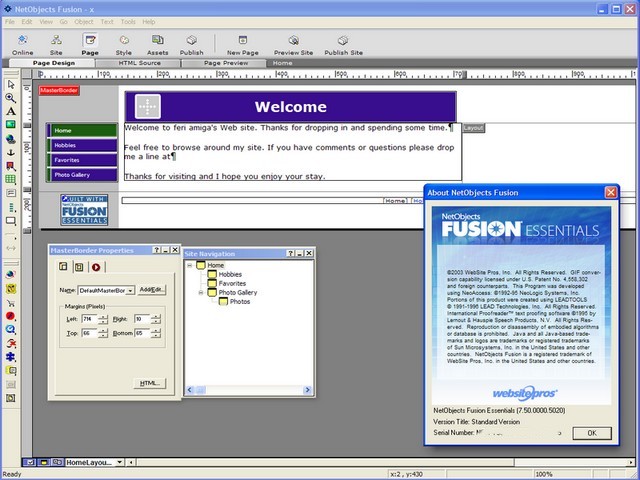Switch to Site view in toolbar
Image resolution: width=640 pixels, height=480 pixels.
tap(56, 44)
